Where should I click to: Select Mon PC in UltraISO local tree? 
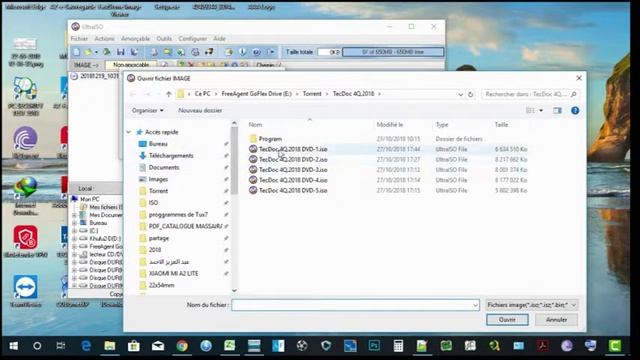tap(89, 199)
